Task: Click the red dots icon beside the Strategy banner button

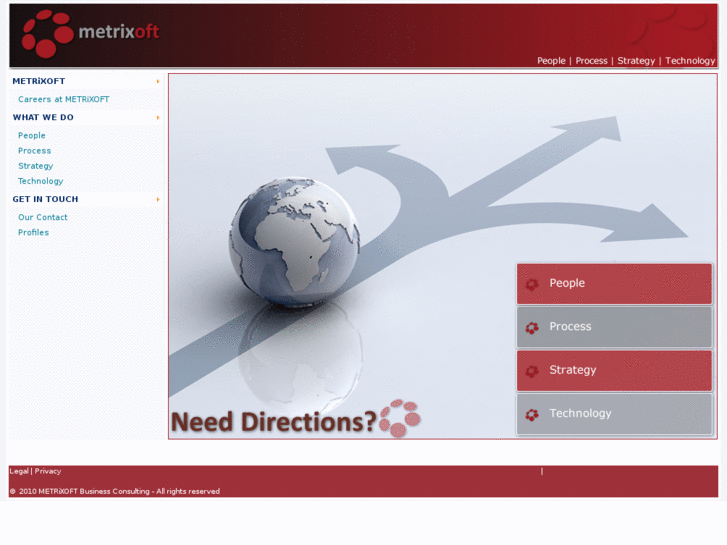Action: click(532, 371)
